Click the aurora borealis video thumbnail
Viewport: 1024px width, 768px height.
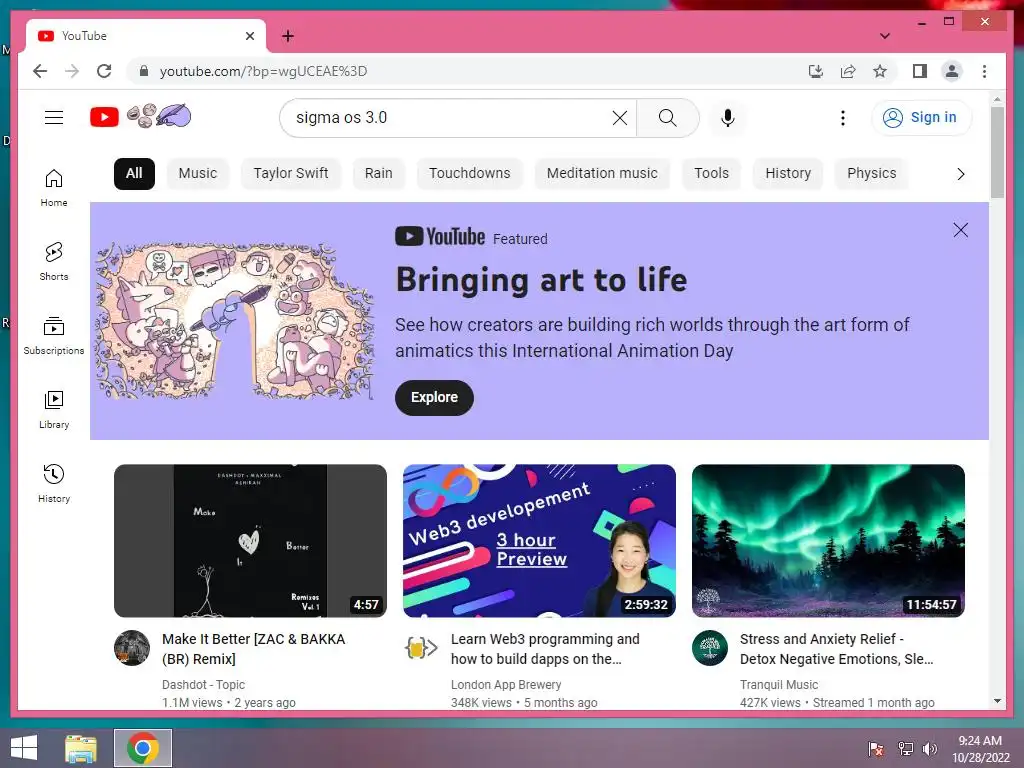pos(828,541)
